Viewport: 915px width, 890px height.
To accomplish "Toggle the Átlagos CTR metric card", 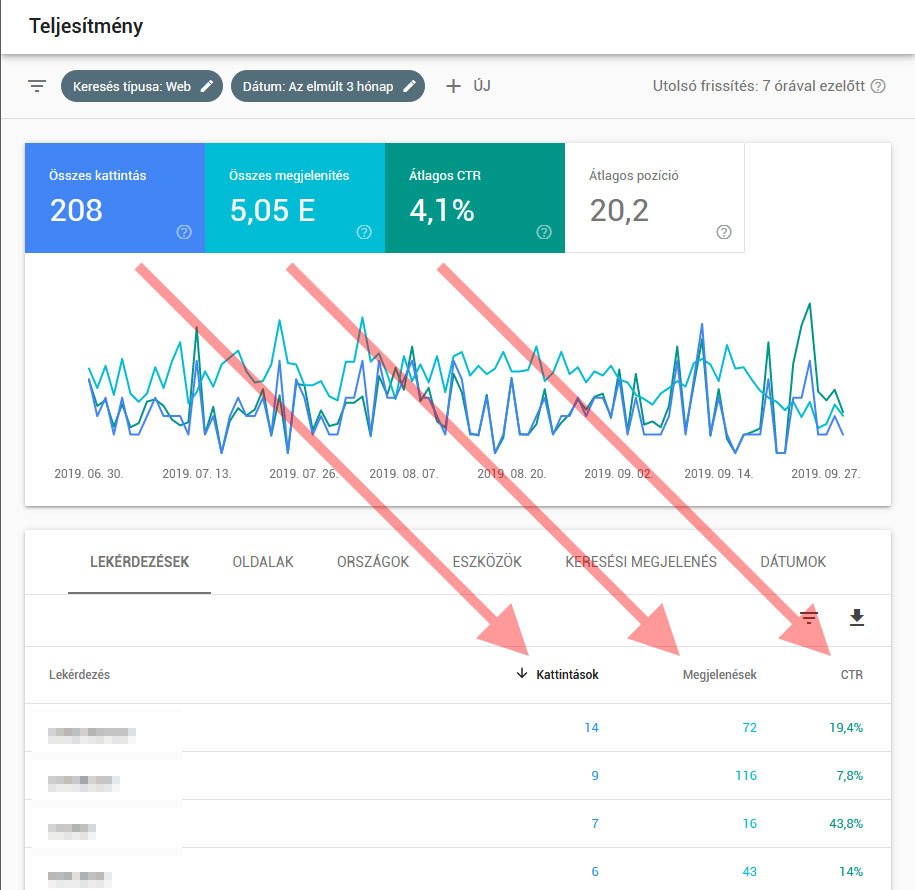I will pos(474,197).
